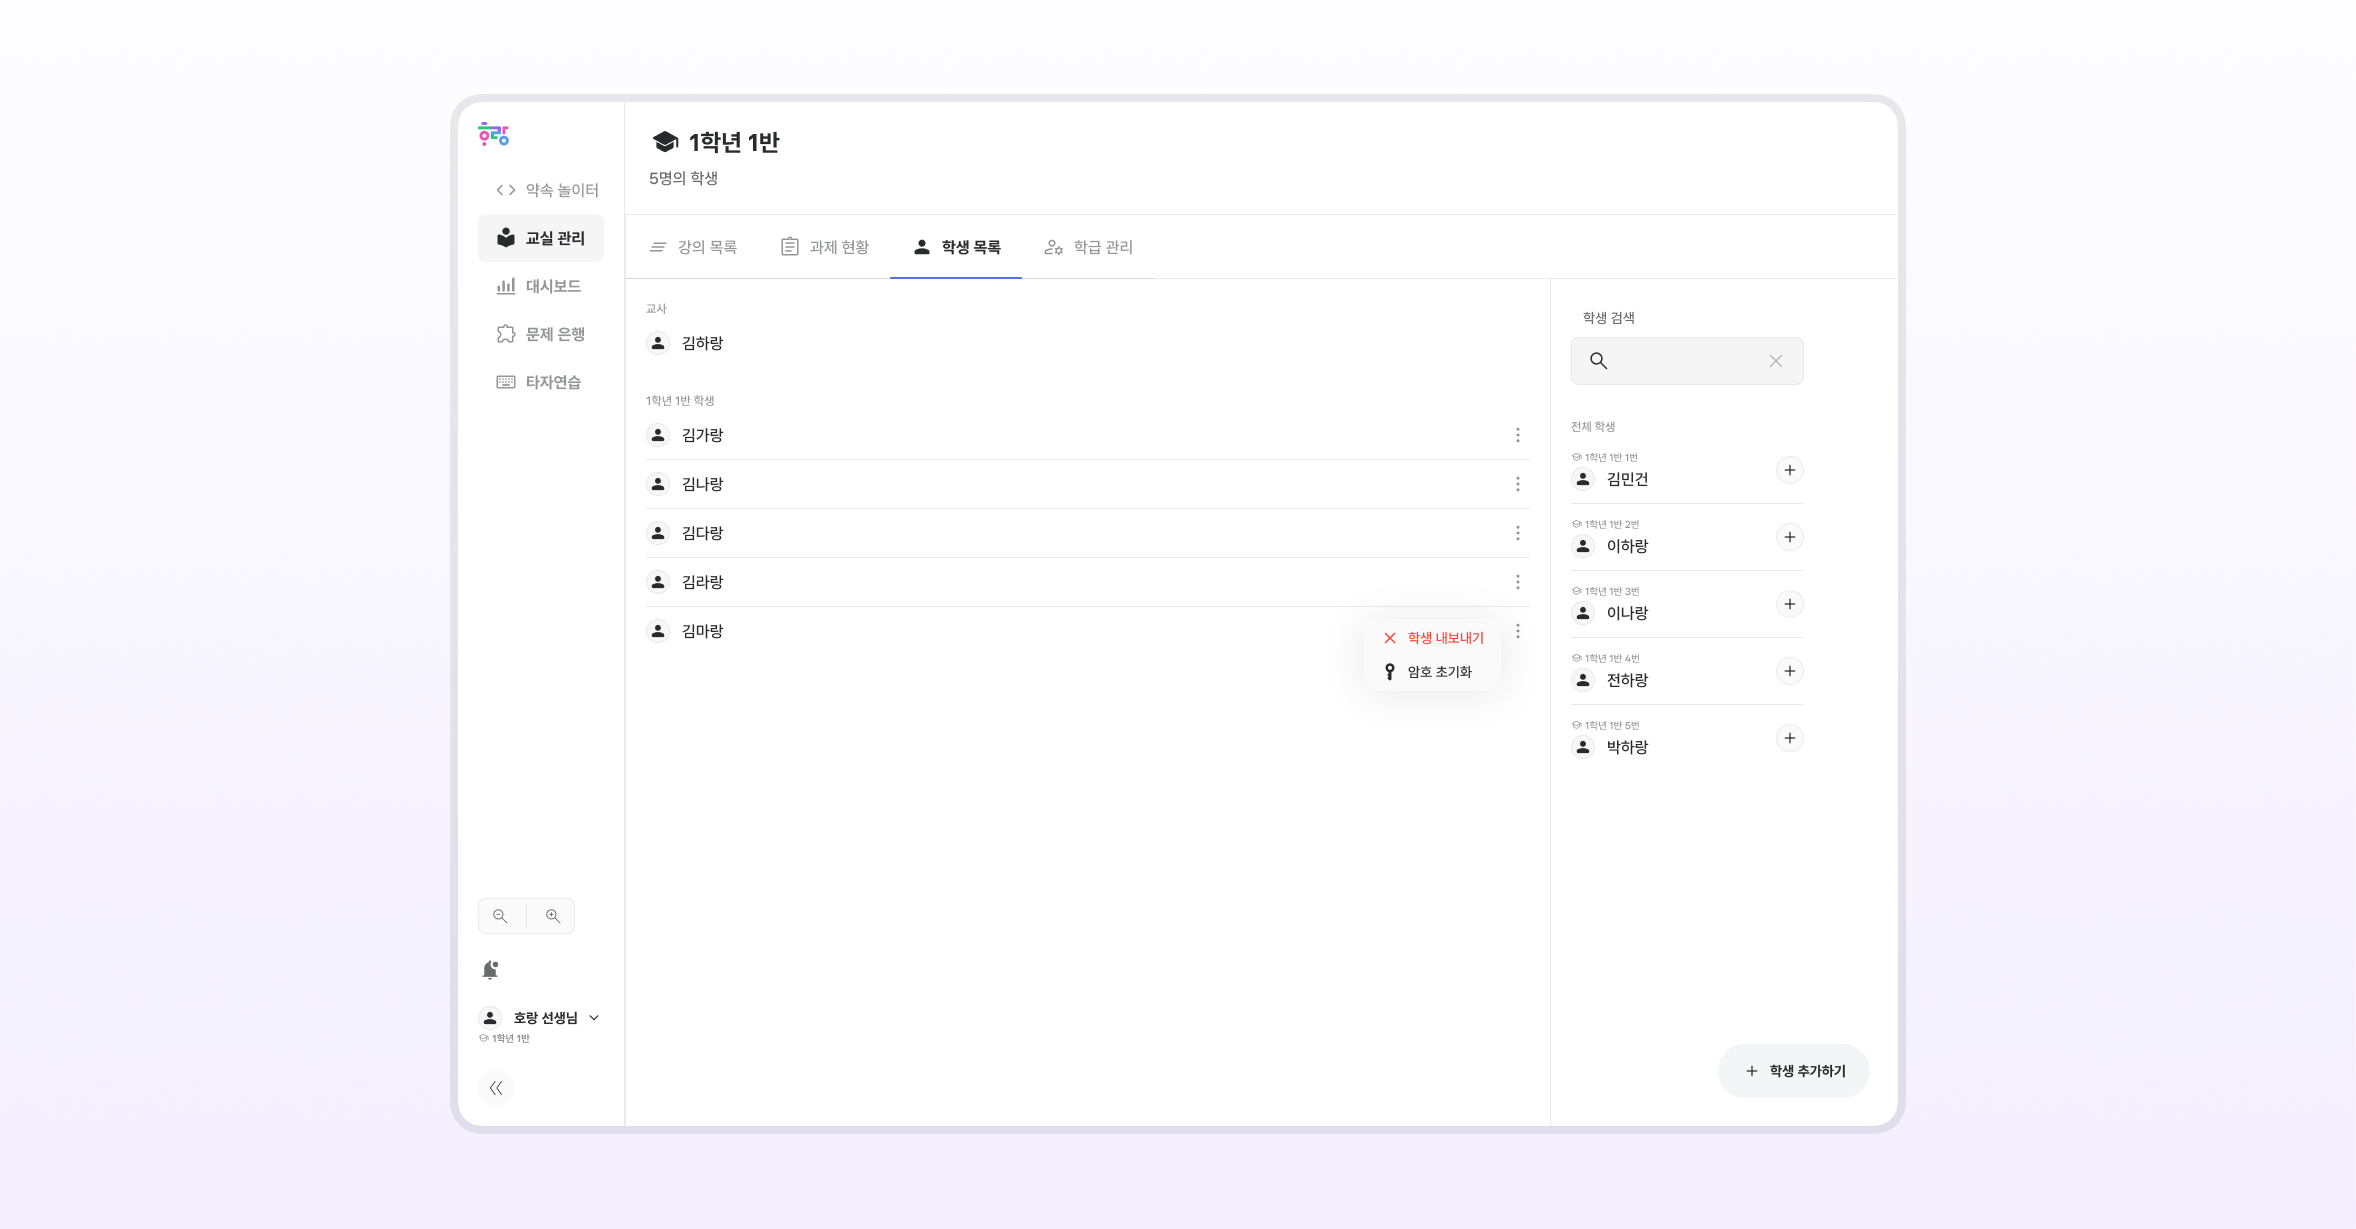Collapse the sidebar with the double chevron

point(496,1088)
